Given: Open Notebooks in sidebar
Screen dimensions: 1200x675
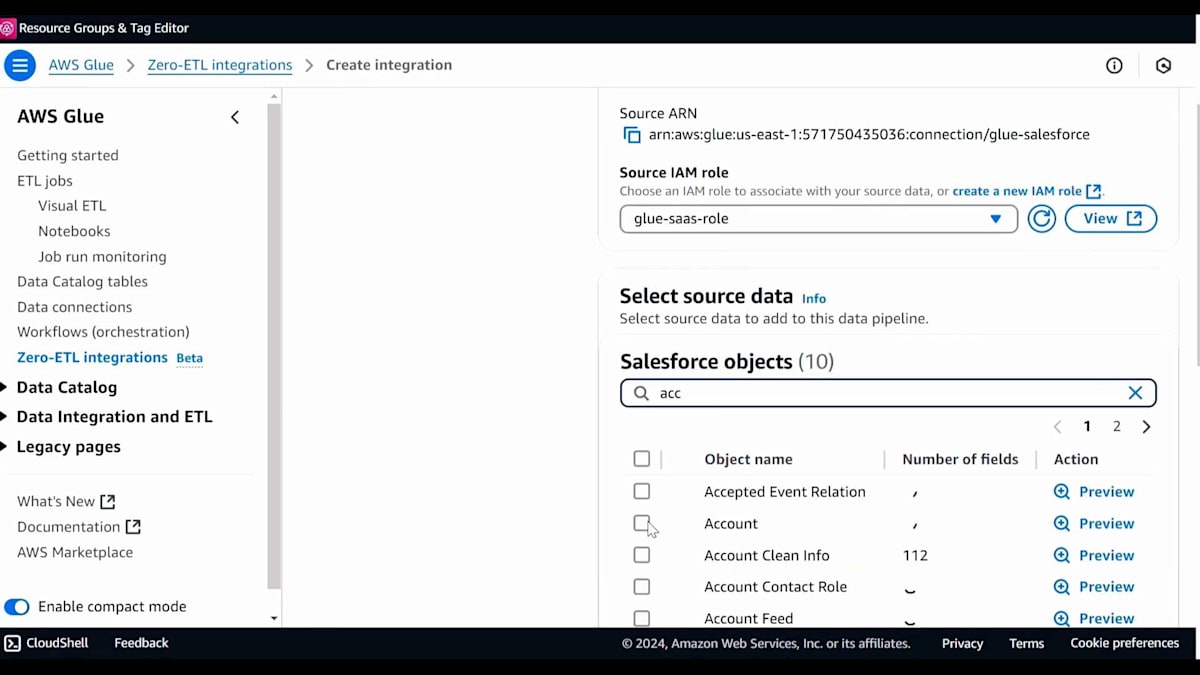Looking at the screenshot, I should click(74, 231).
